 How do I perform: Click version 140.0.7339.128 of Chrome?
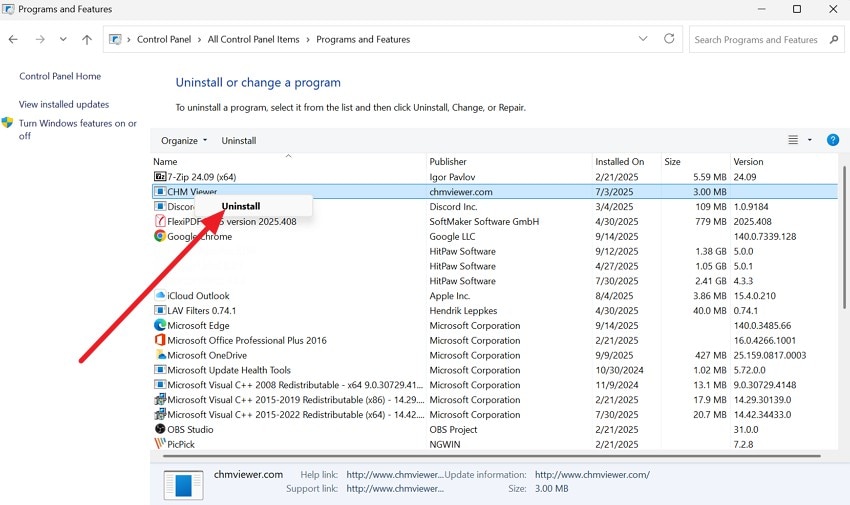[764, 236]
